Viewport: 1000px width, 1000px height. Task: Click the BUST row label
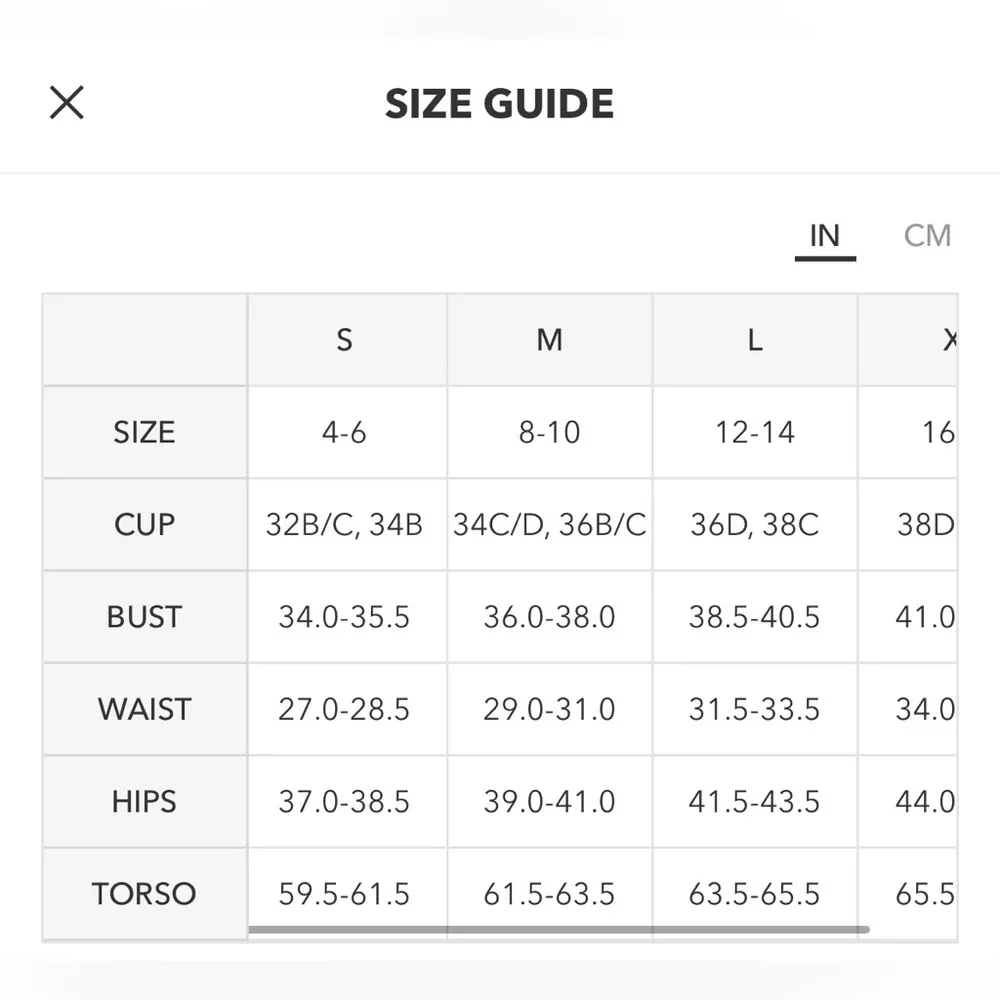(x=144, y=617)
